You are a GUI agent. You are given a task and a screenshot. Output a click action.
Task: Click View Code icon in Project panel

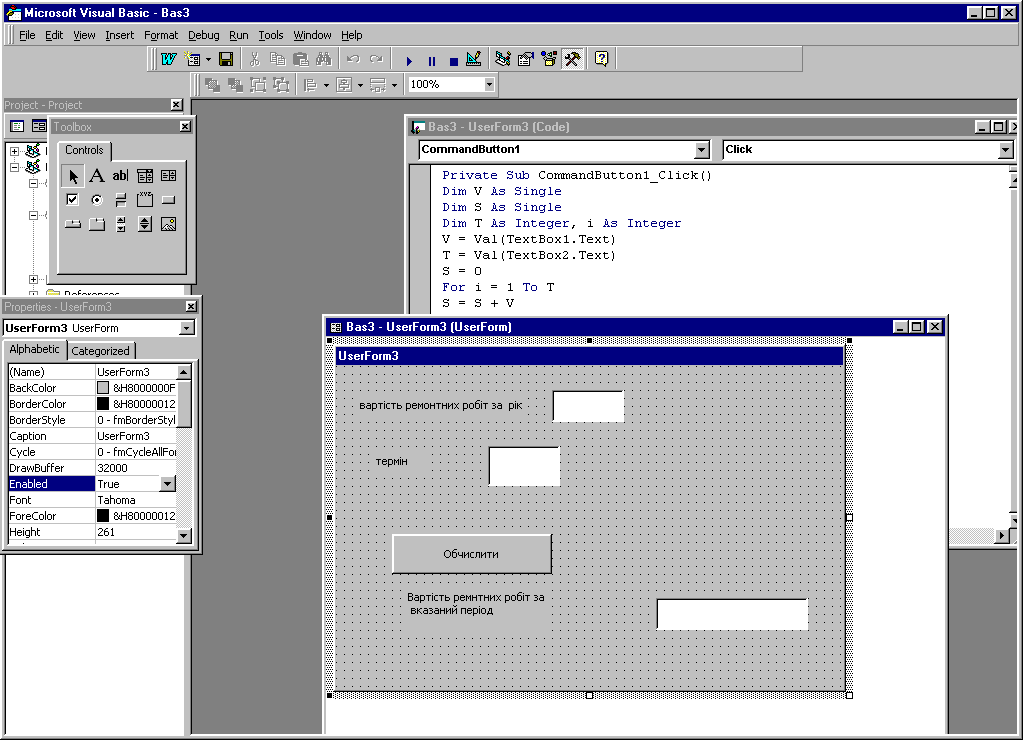tap(18, 126)
